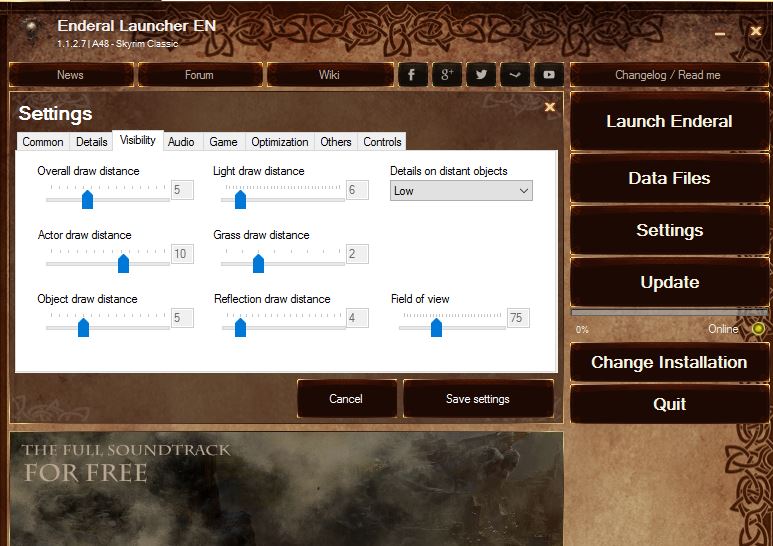Screen dimensions: 773x546
Task: Open the Forum button
Action: coord(200,75)
